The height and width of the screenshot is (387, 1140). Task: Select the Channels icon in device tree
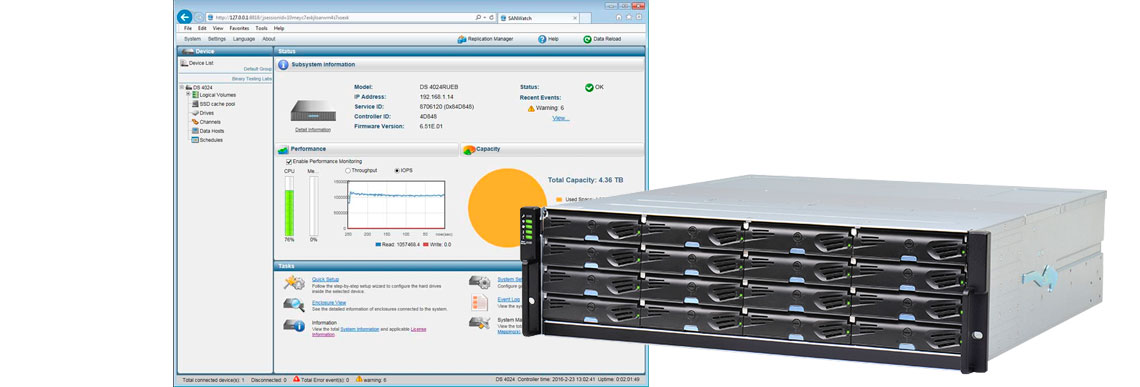195,122
